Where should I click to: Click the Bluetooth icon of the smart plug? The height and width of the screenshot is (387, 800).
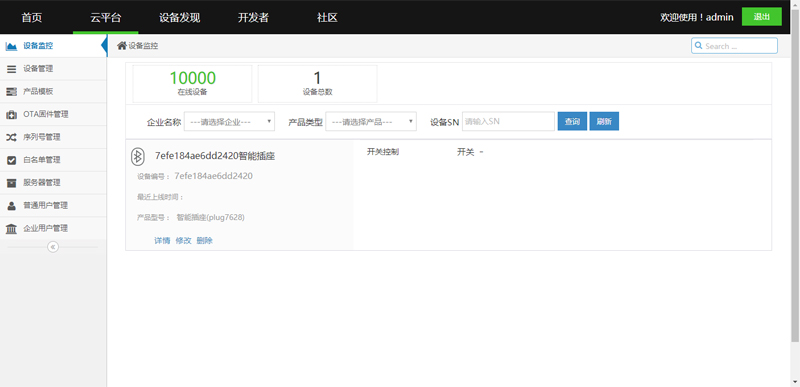(137, 157)
